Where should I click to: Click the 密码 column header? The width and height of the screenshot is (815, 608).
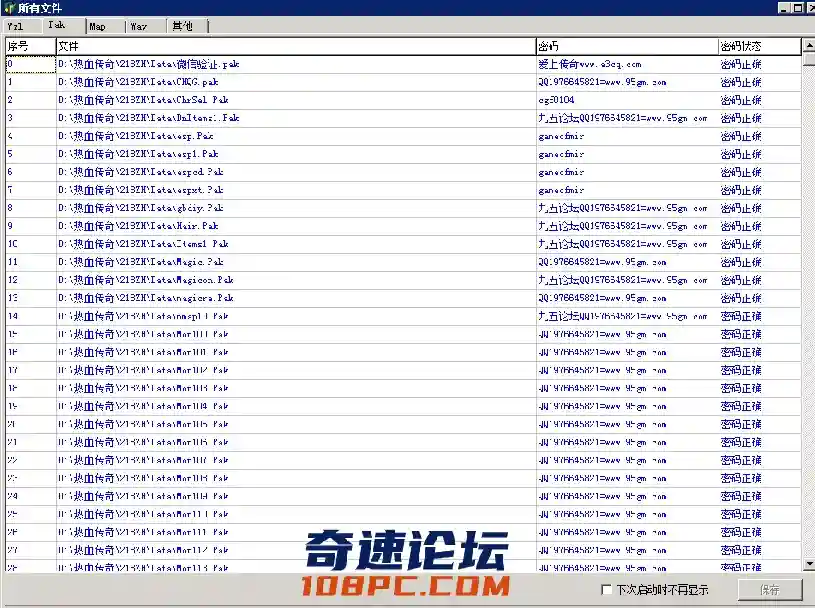click(x=627, y=46)
